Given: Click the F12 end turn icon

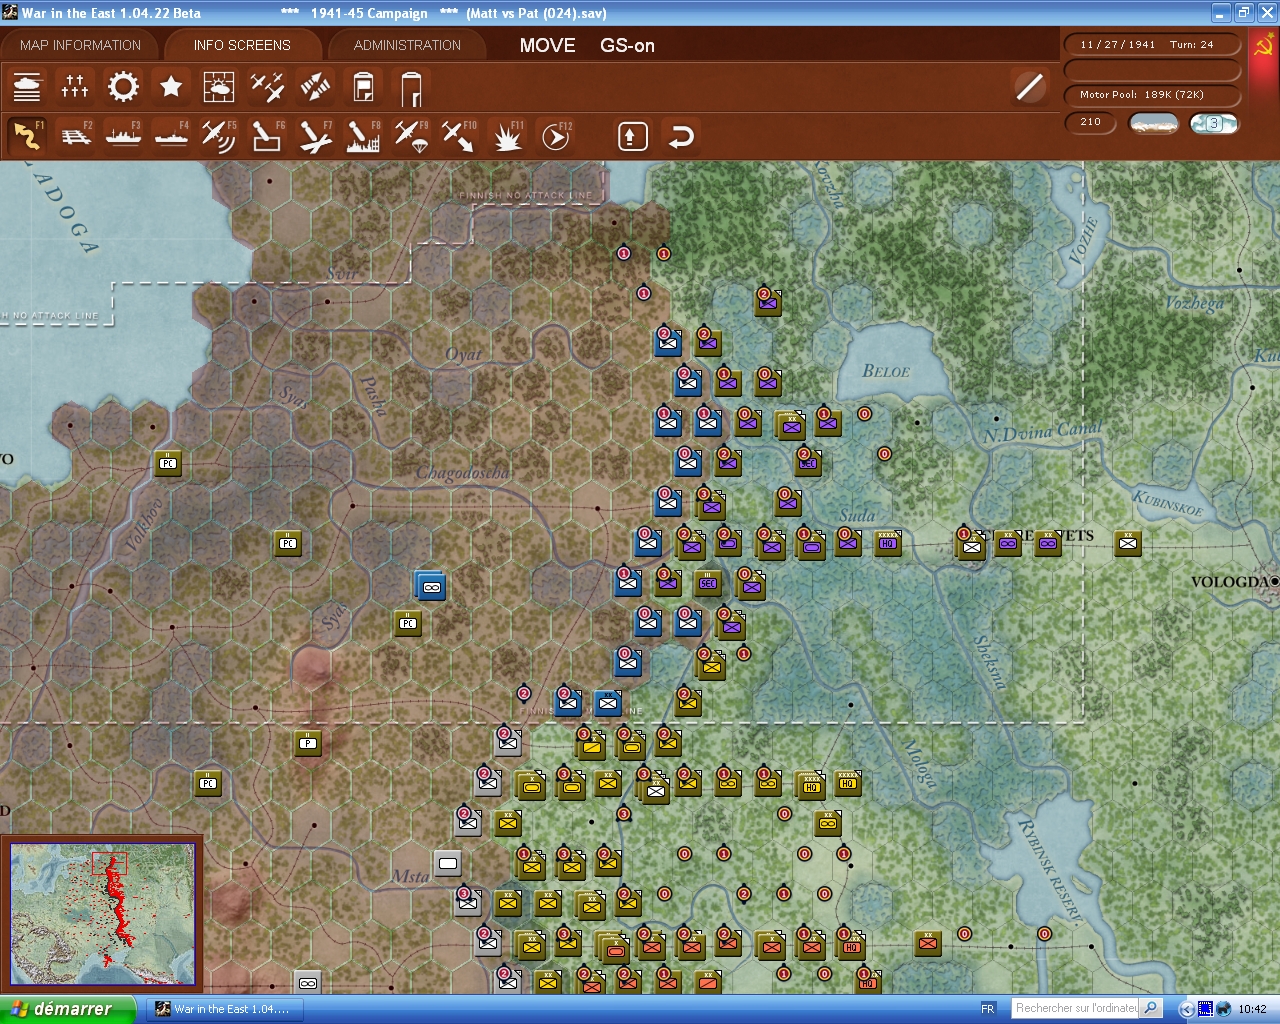Looking at the screenshot, I should tap(555, 136).
